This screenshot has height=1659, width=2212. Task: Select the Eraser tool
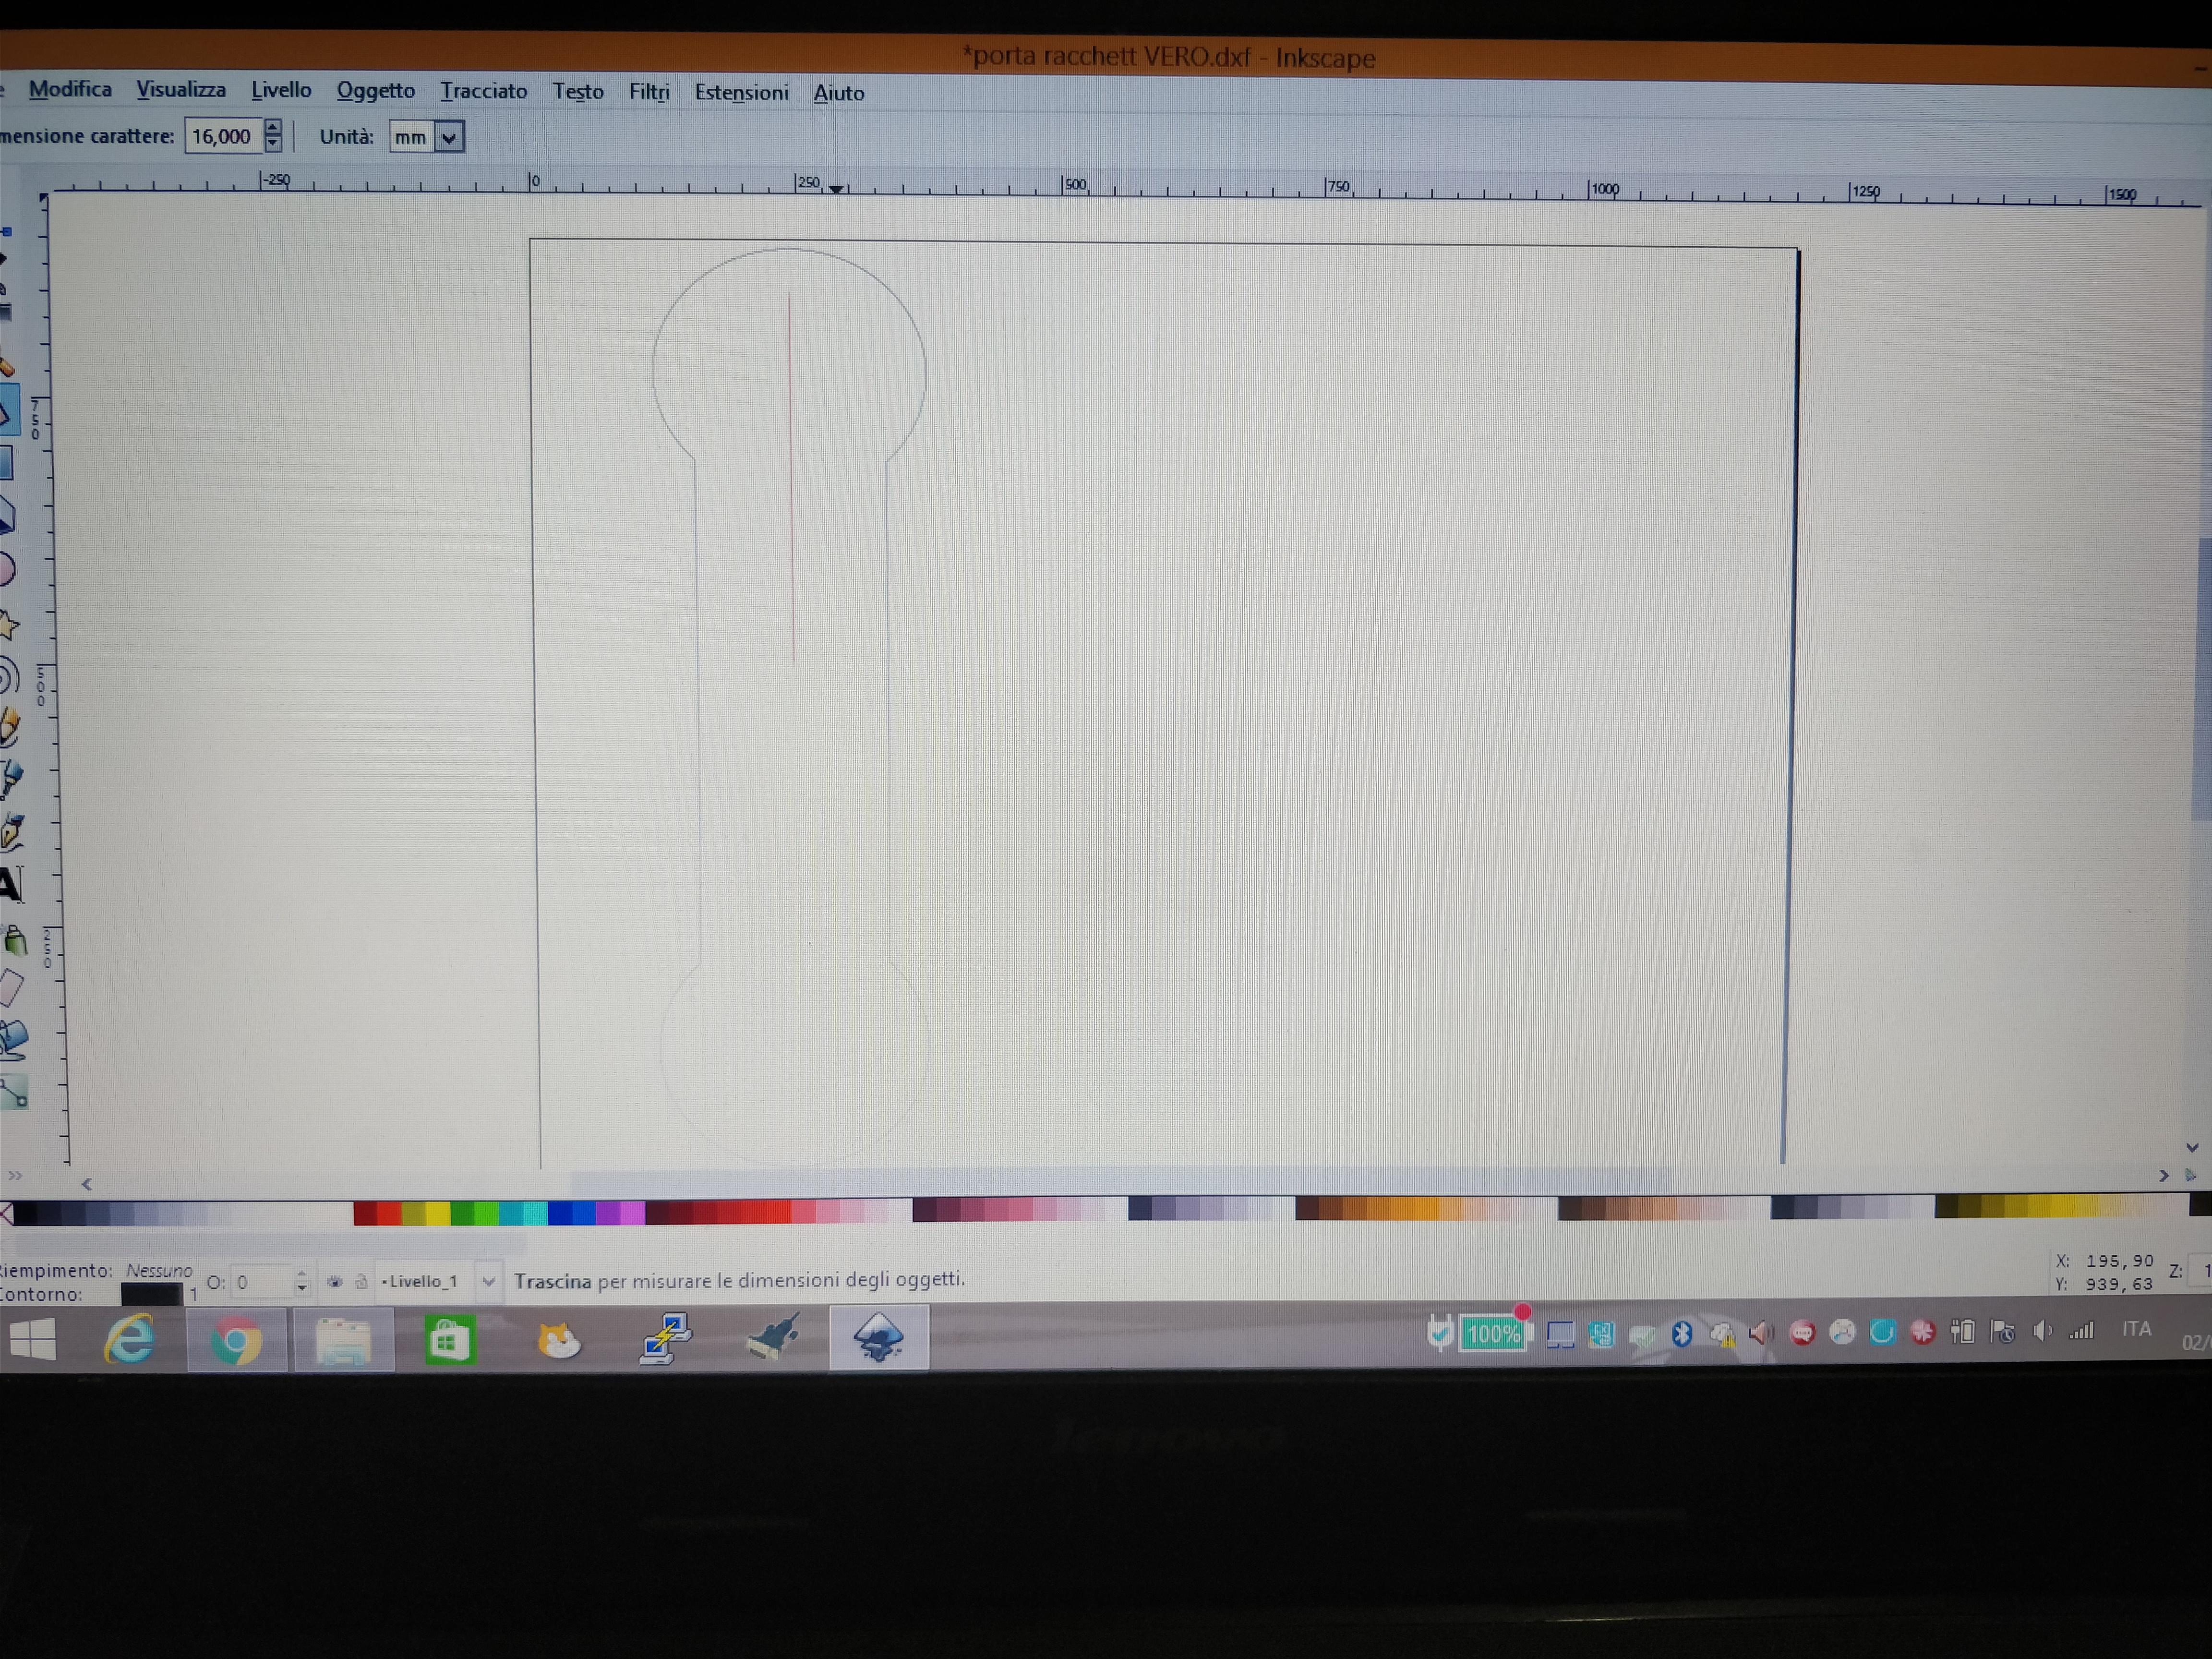click(x=12, y=989)
